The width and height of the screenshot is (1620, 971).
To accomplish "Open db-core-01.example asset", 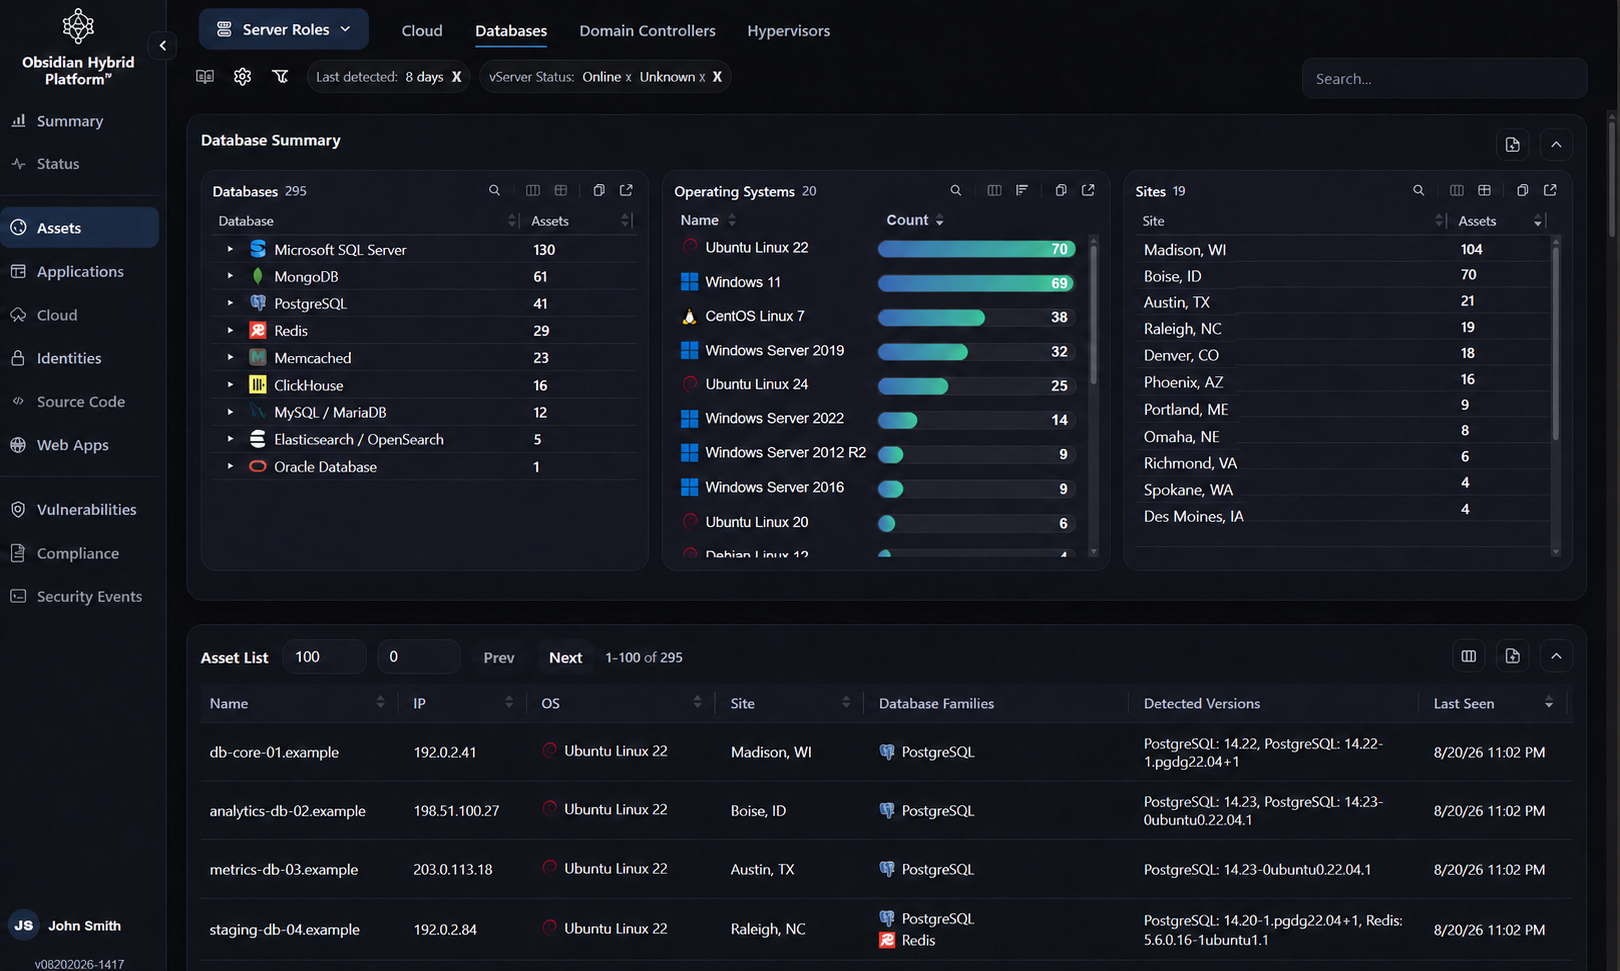I will tap(274, 752).
